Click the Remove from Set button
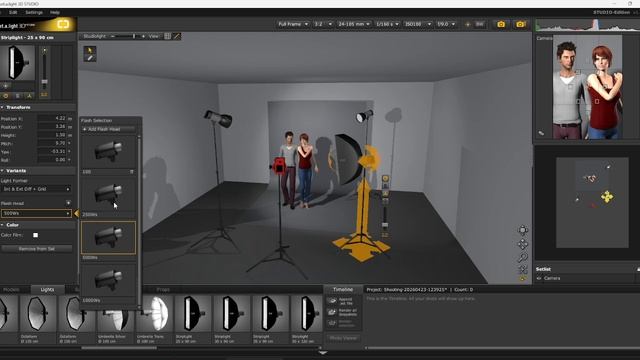Image resolution: width=640 pixels, height=360 pixels. (x=37, y=249)
